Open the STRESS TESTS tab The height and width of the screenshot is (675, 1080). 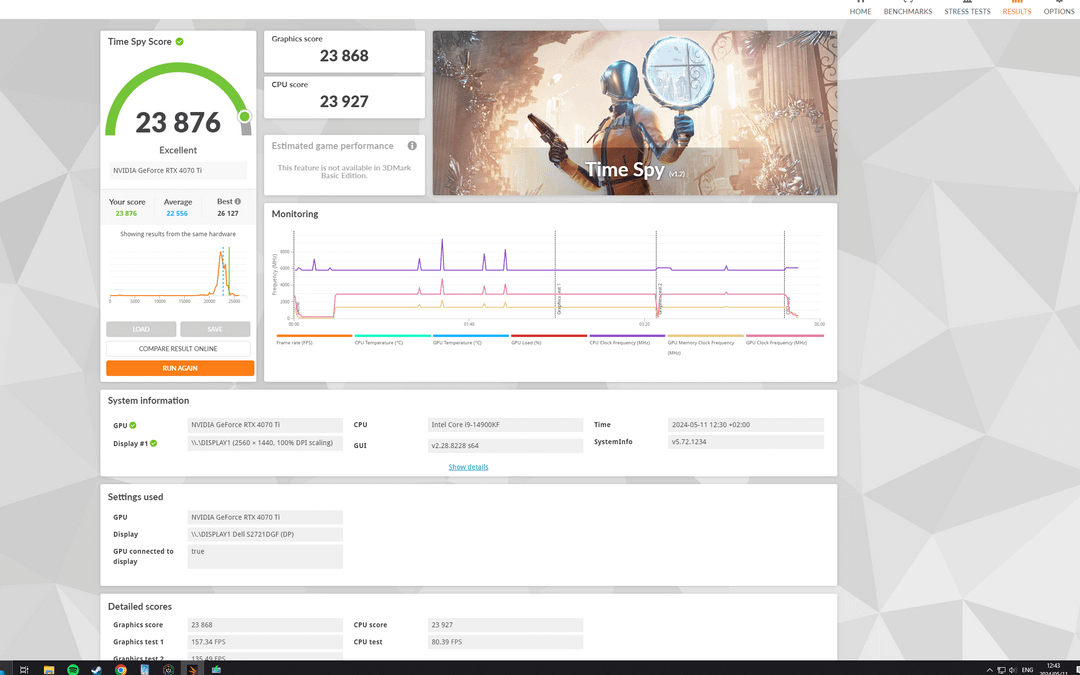967,8
